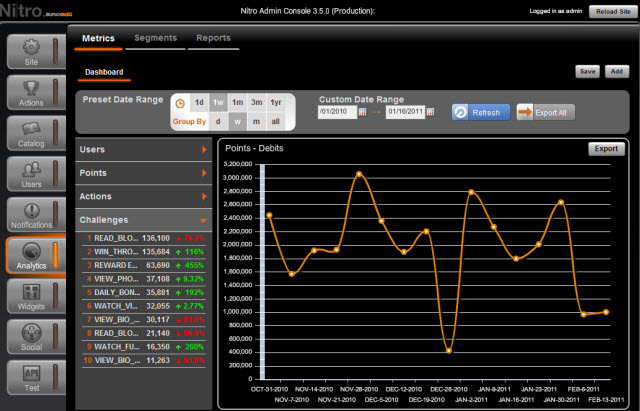Select the Widgets sidebar icon

(x=32, y=295)
